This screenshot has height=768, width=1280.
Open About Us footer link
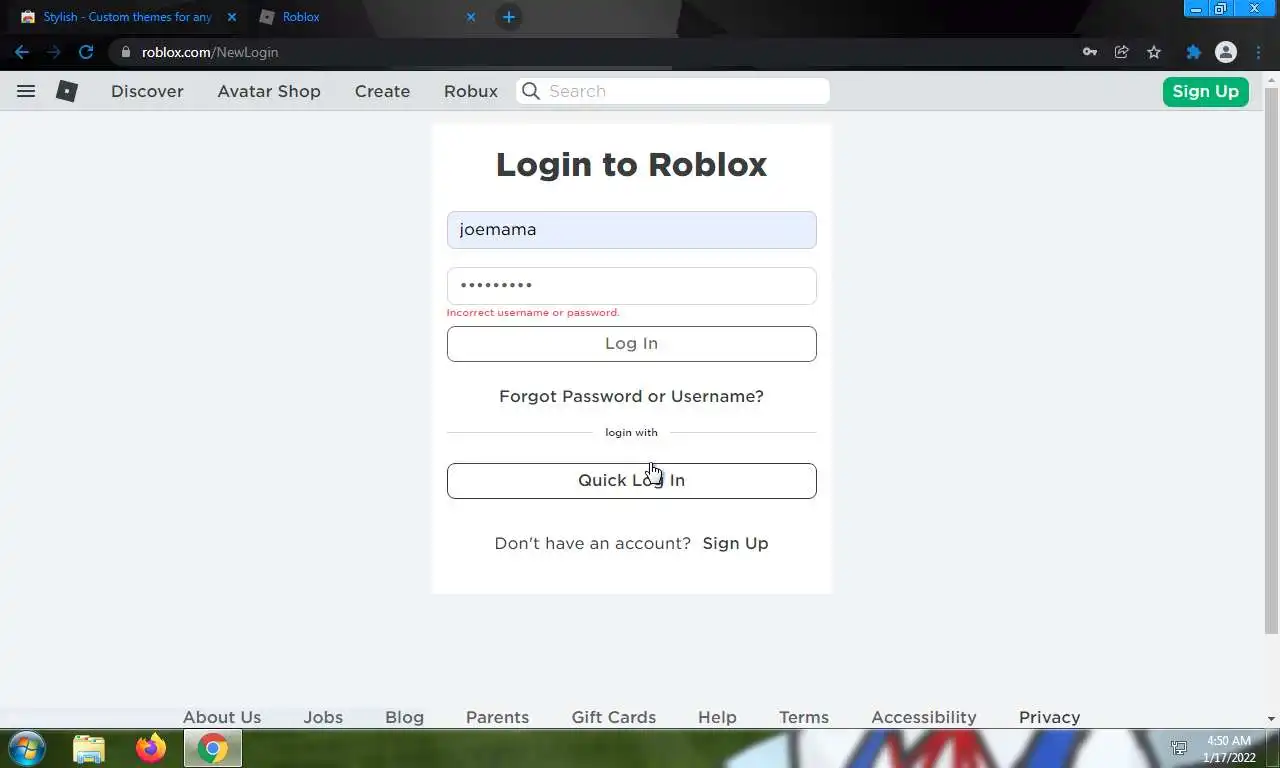point(222,717)
